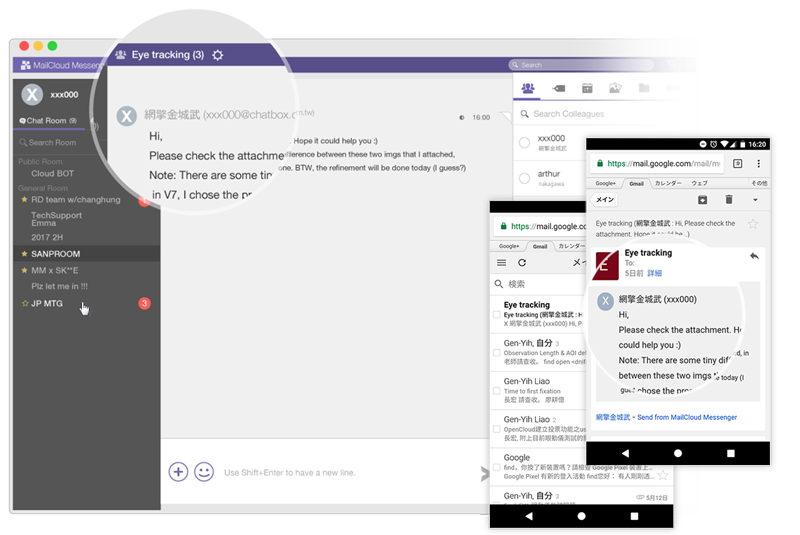The width and height of the screenshot is (800, 535).
Task: Open the emoji smiley picker
Action: [x=204, y=472]
